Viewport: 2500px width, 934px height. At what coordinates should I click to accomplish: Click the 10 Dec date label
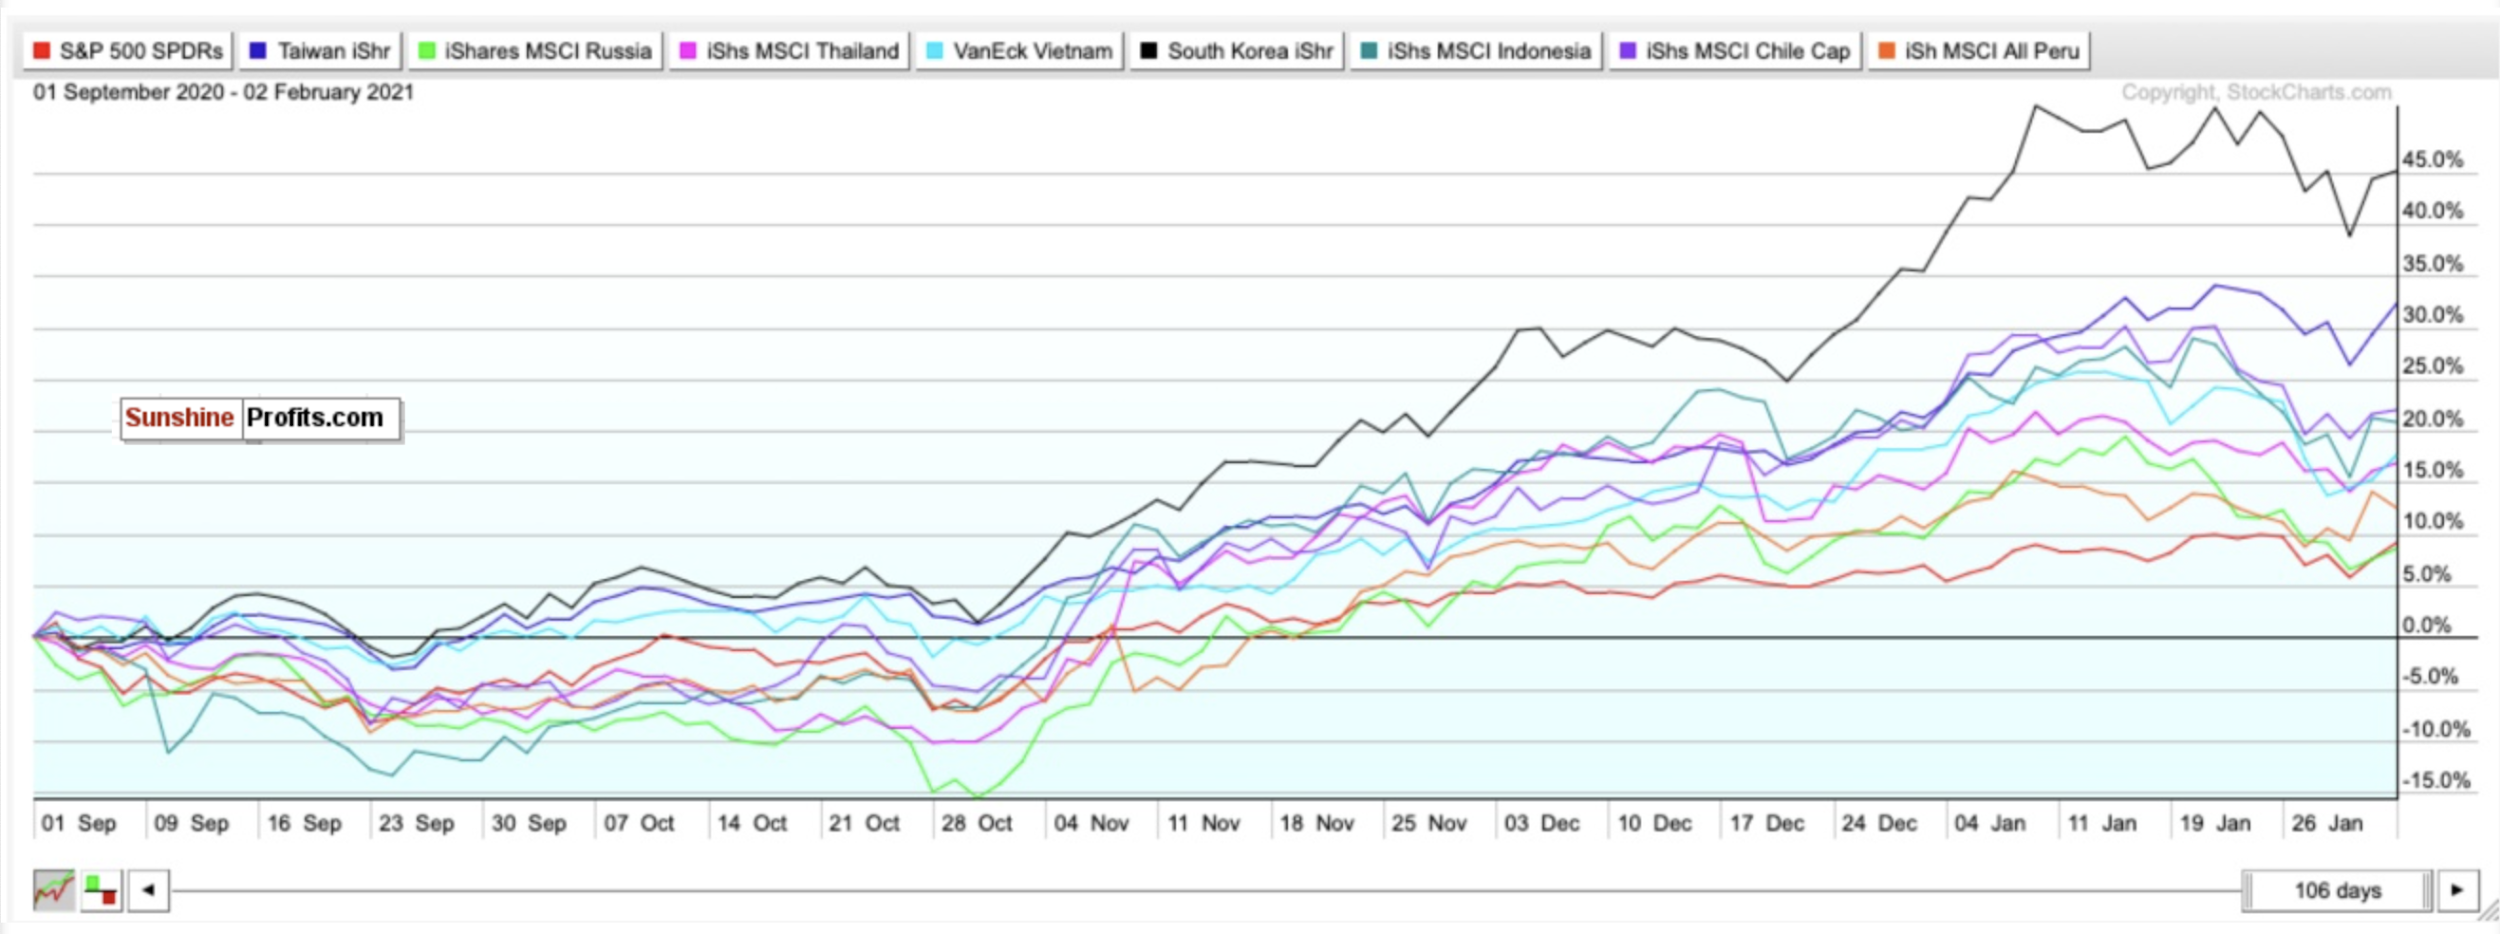(1654, 823)
